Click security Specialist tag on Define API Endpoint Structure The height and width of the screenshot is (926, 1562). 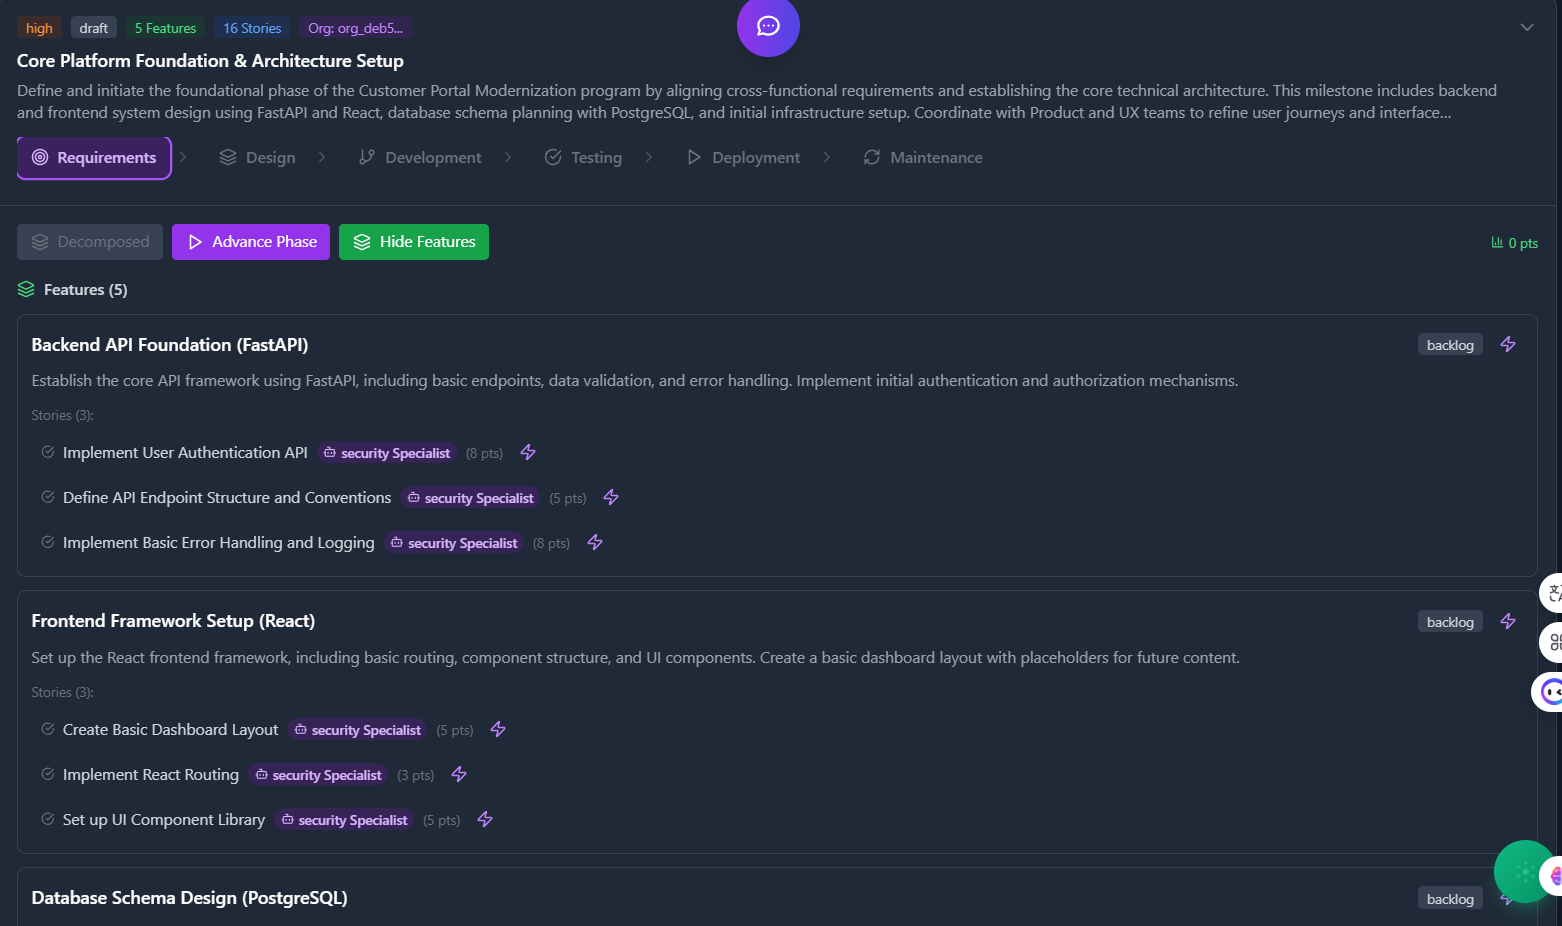point(470,498)
